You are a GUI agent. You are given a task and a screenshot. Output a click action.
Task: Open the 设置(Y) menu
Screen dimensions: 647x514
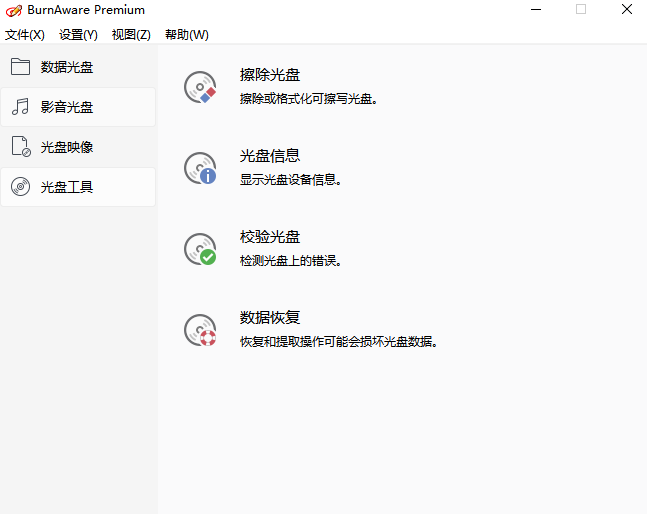click(78, 35)
